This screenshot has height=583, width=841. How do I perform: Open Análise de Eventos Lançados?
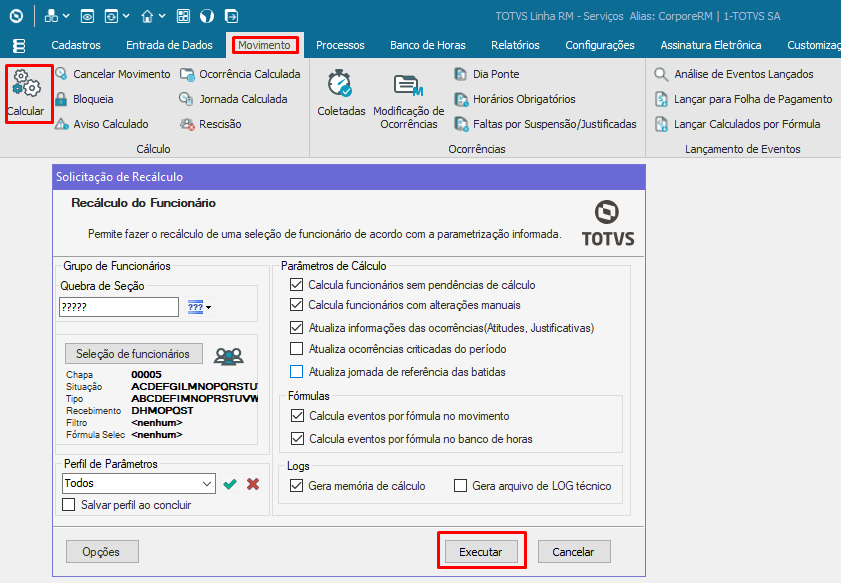tap(734, 74)
